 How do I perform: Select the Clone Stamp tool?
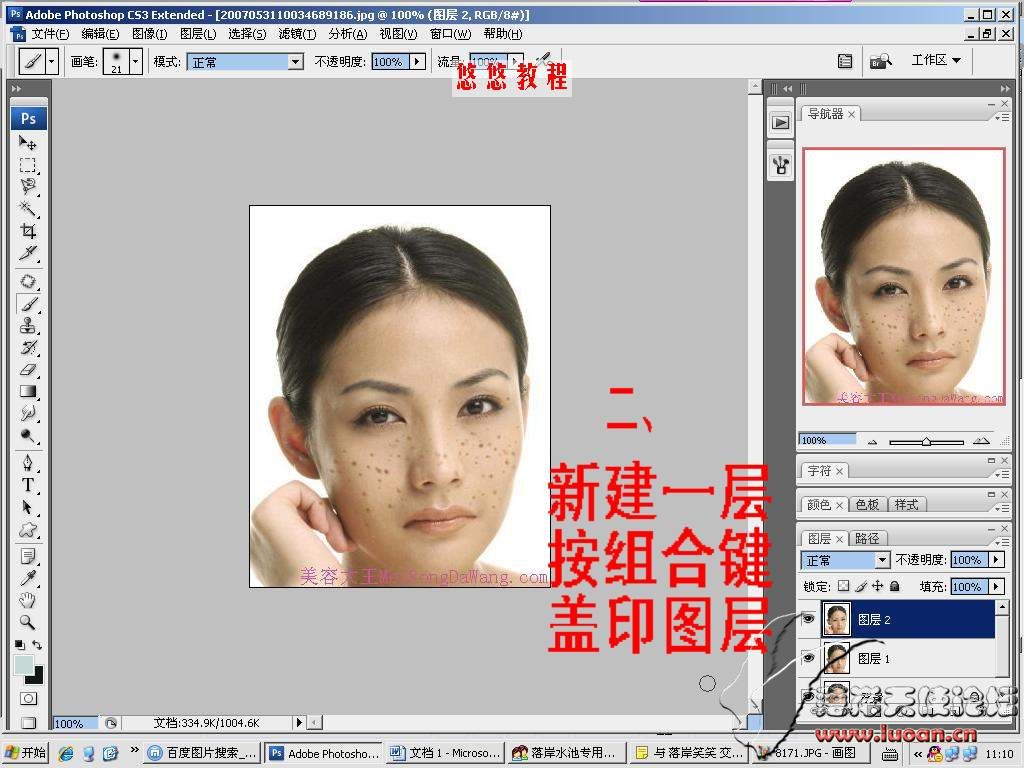(x=27, y=325)
